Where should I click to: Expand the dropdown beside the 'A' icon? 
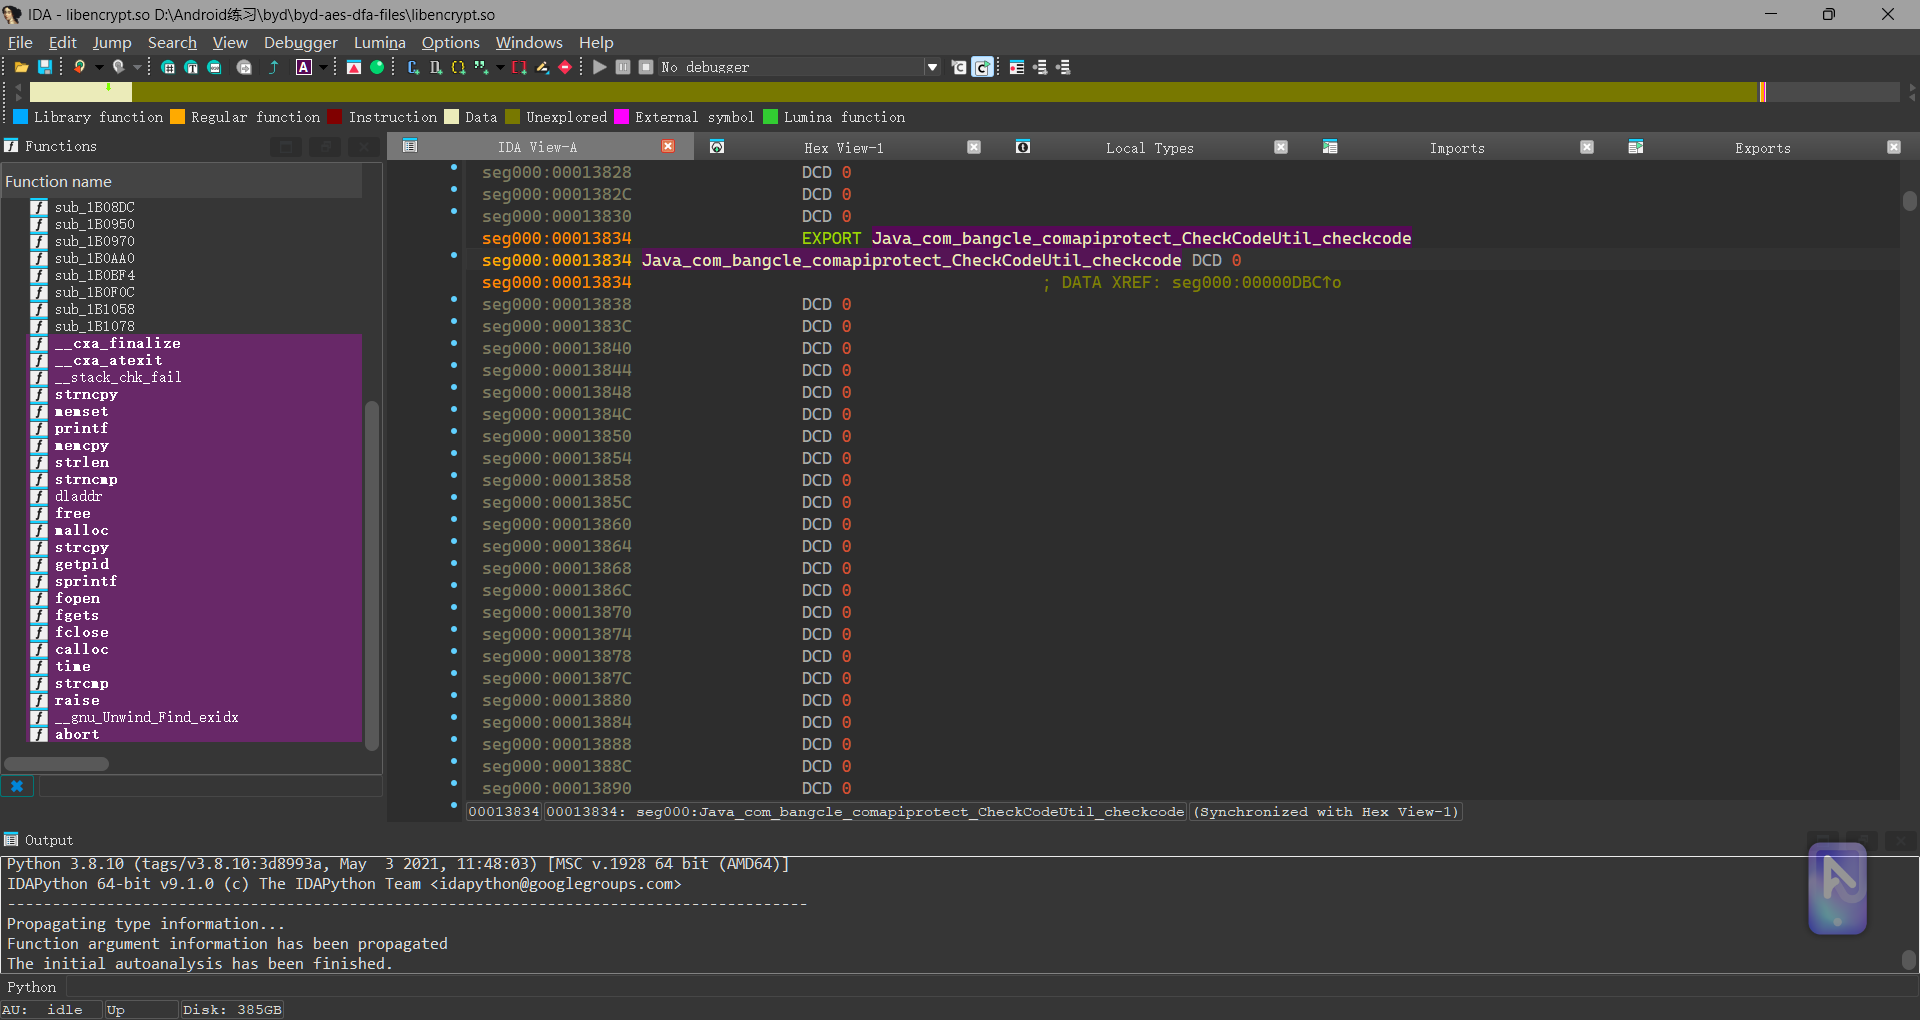tap(323, 67)
